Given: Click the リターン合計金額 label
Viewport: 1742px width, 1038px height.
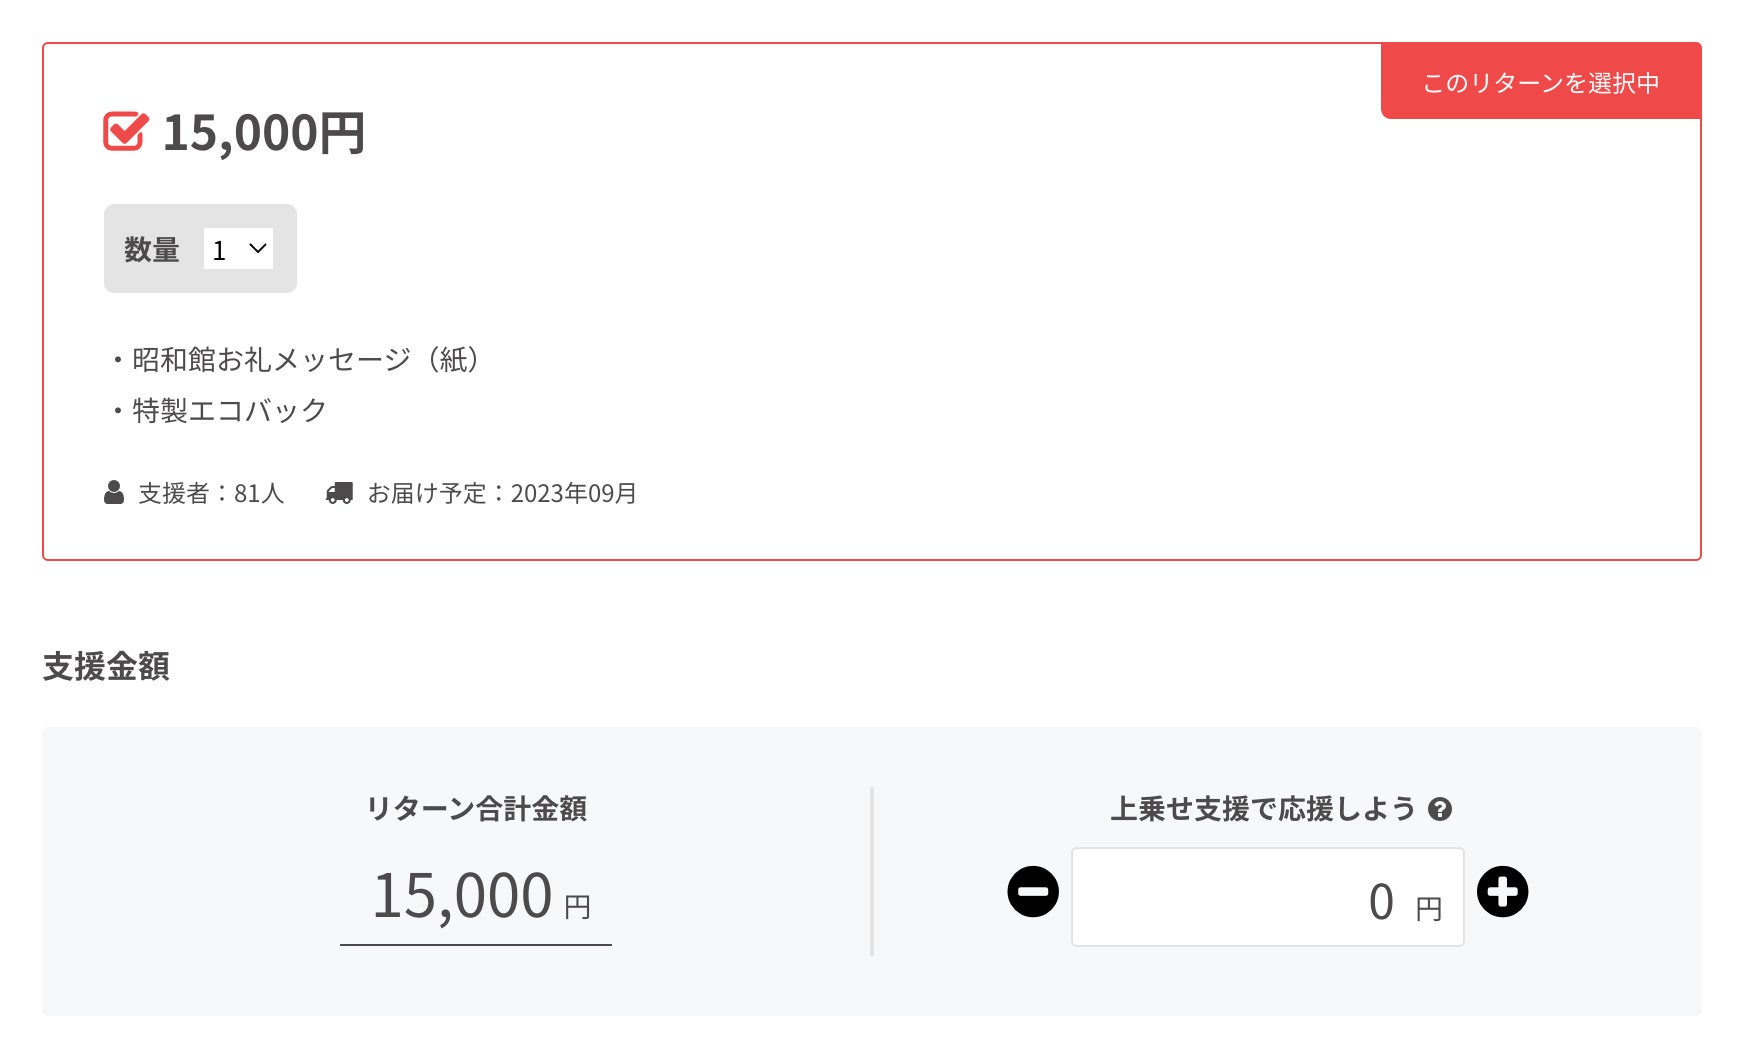Looking at the screenshot, I should (476, 808).
